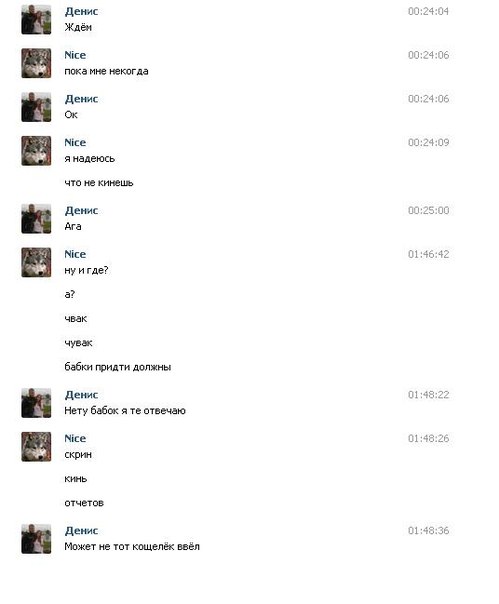Click the wolf avatar beside 'пока мне некогда'

click(36, 63)
